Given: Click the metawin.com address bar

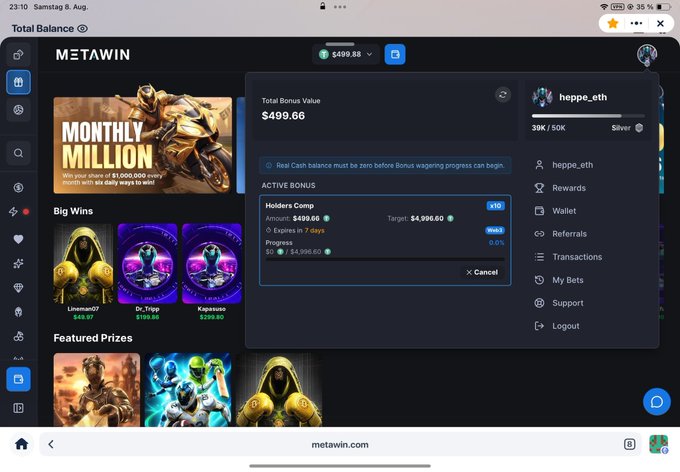Looking at the screenshot, I should (x=340, y=445).
